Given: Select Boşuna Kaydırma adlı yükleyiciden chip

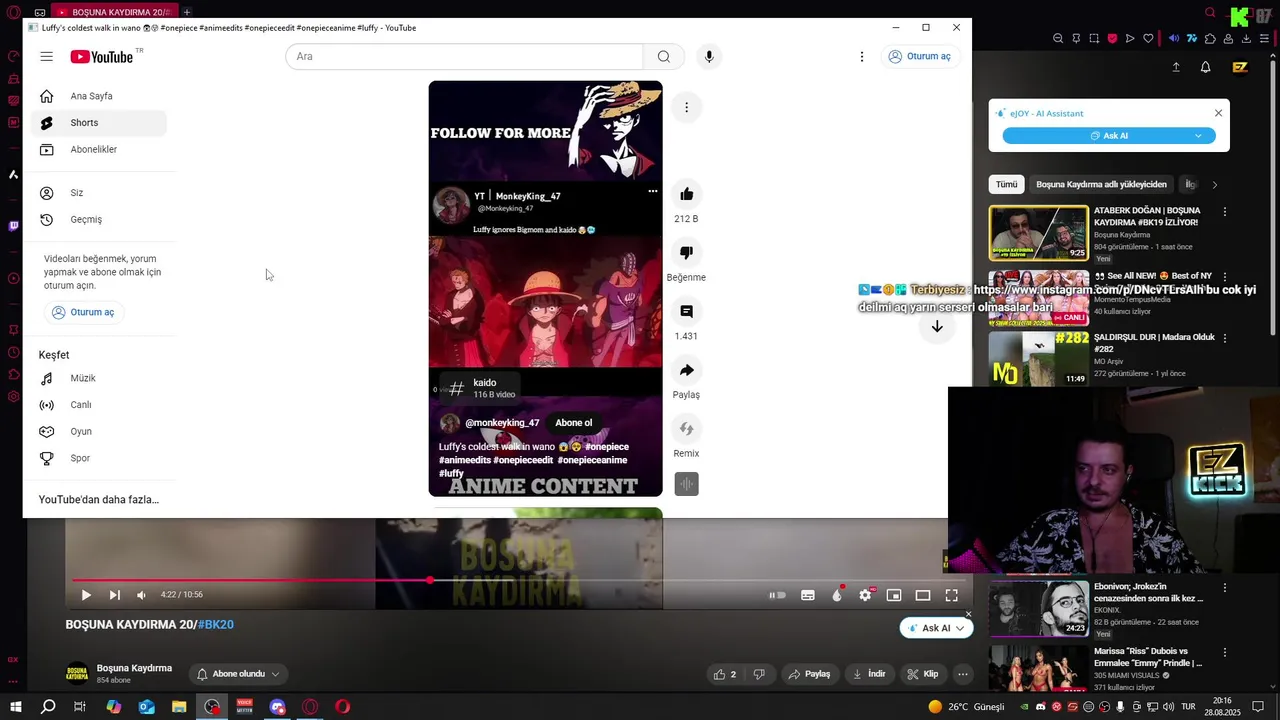Looking at the screenshot, I should click(1101, 184).
